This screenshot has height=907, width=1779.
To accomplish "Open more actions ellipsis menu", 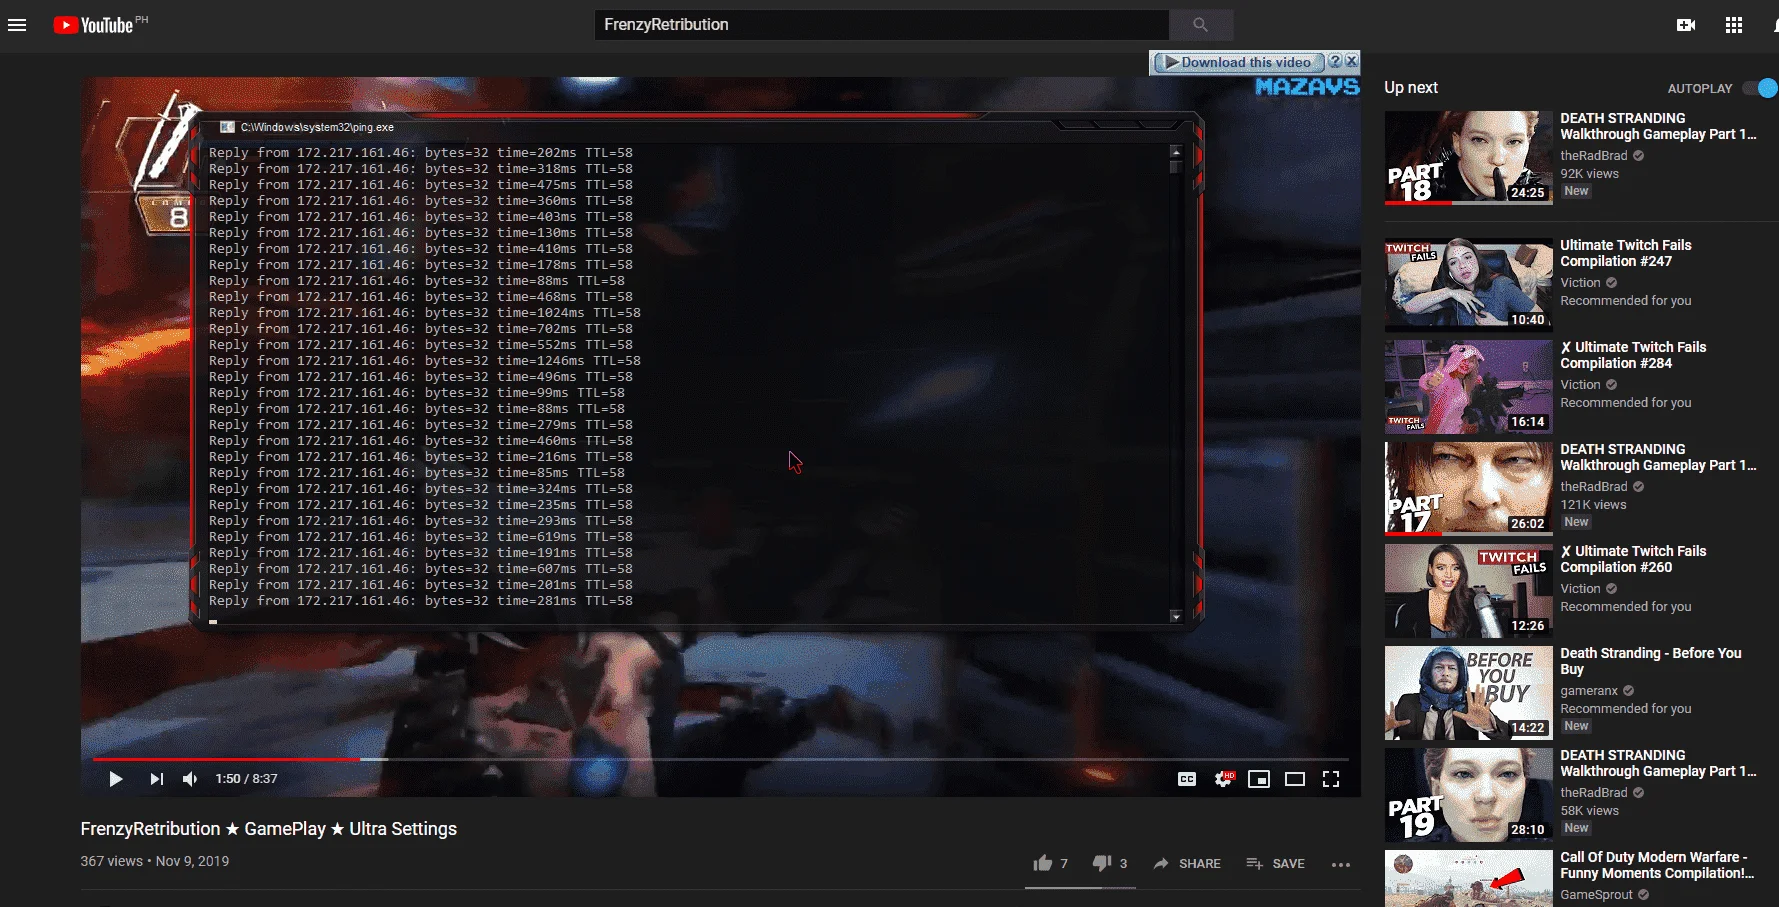I will [1341, 864].
